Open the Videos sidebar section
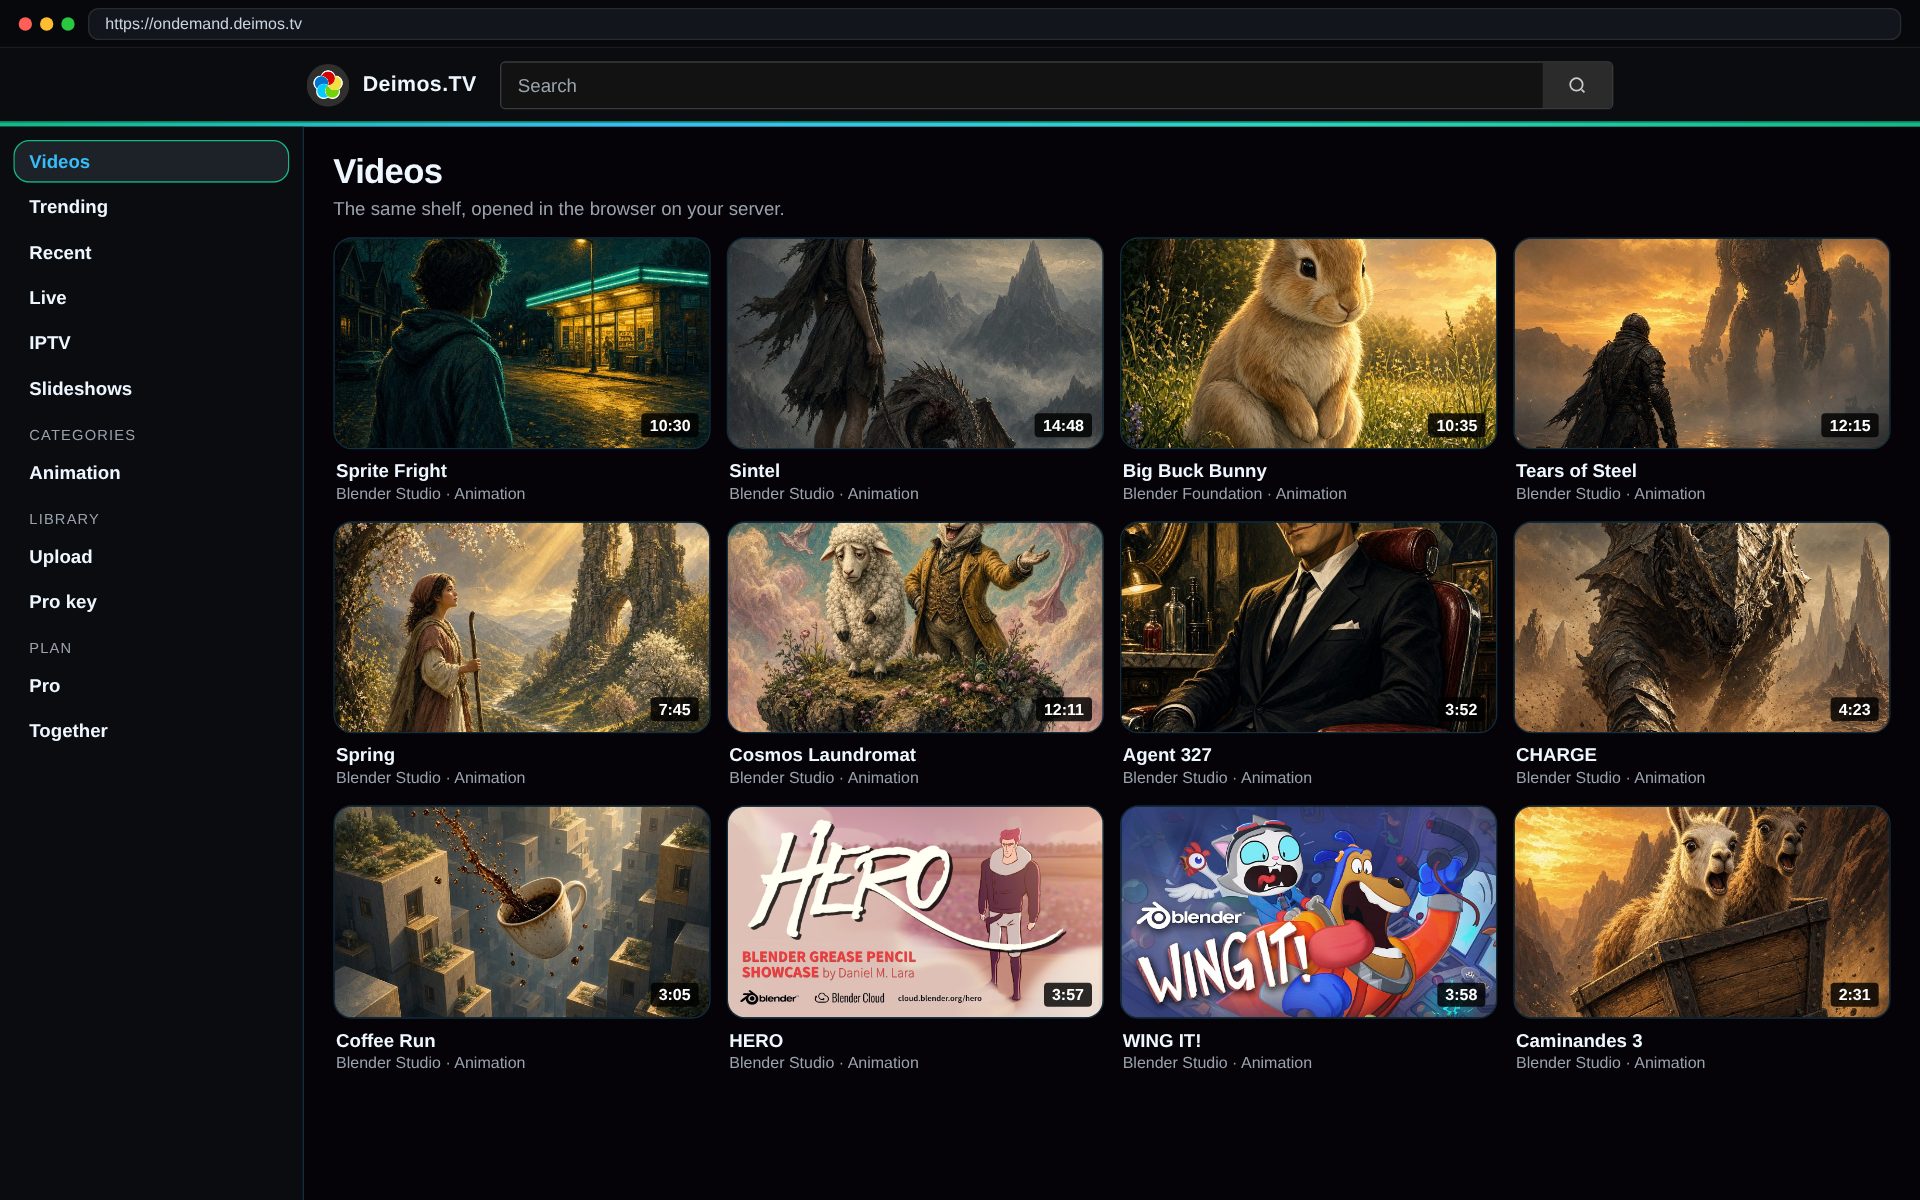Image resolution: width=1920 pixels, height=1200 pixels. pyautogui.click(x=151, y=161)
